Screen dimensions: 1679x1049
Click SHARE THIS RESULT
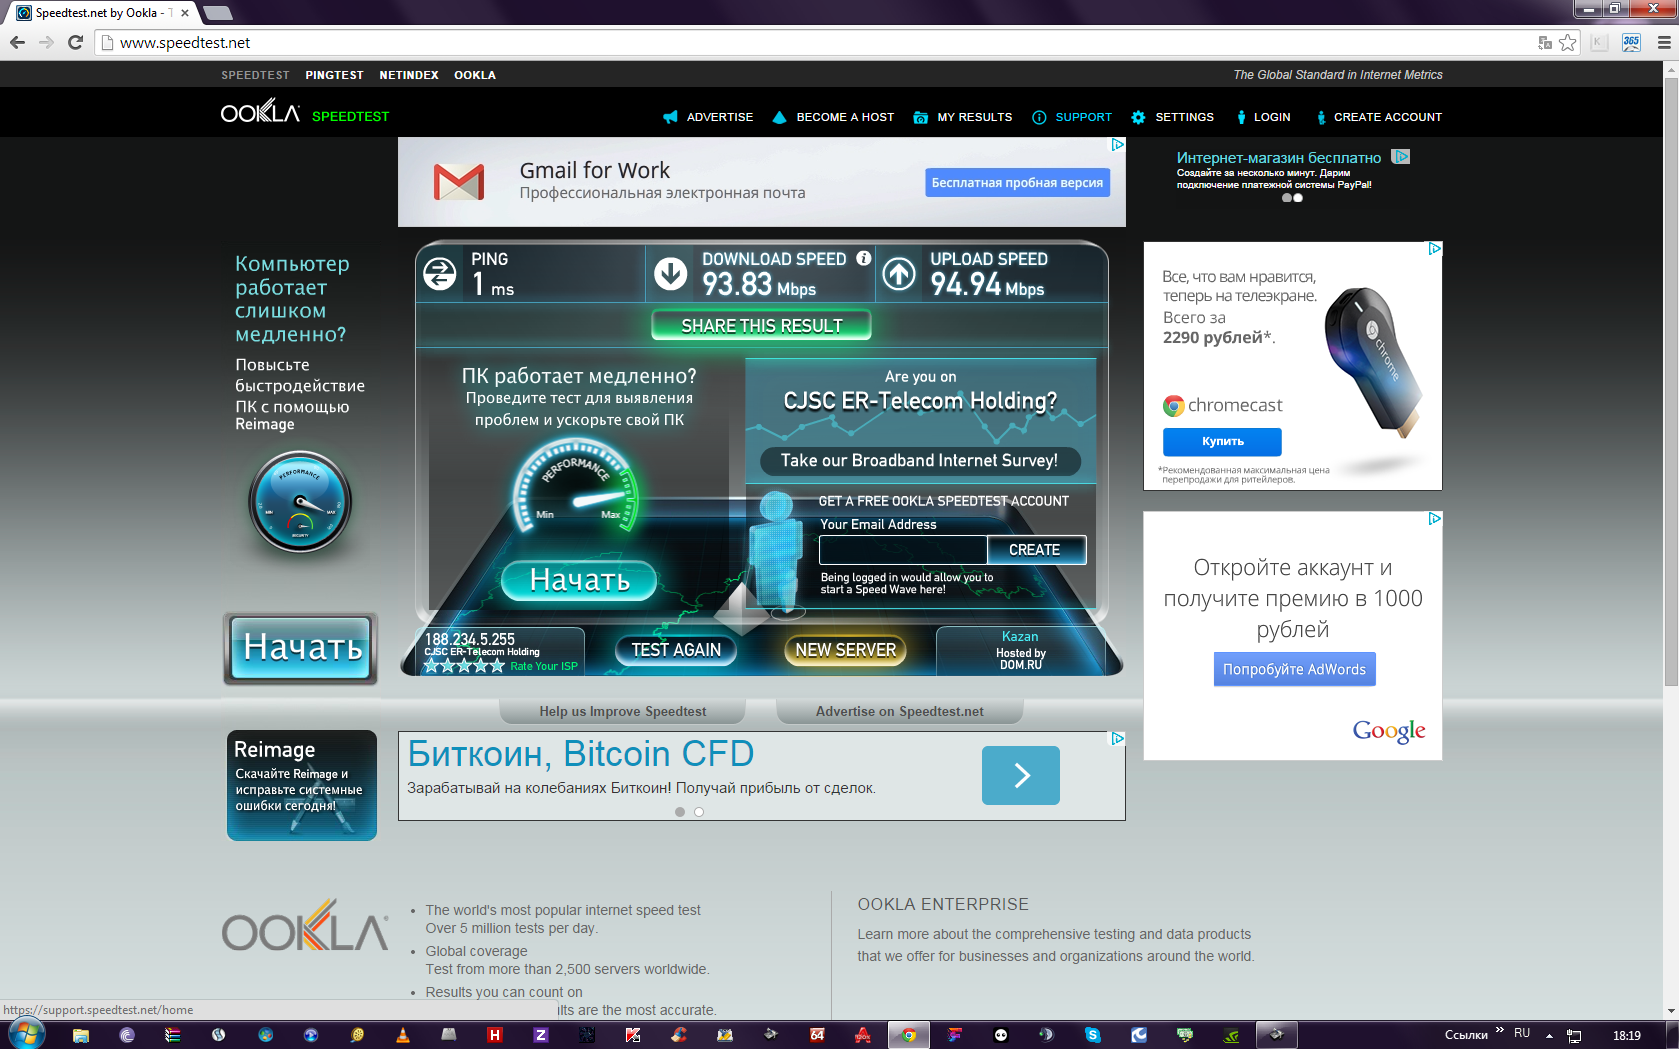pos(761,326)
